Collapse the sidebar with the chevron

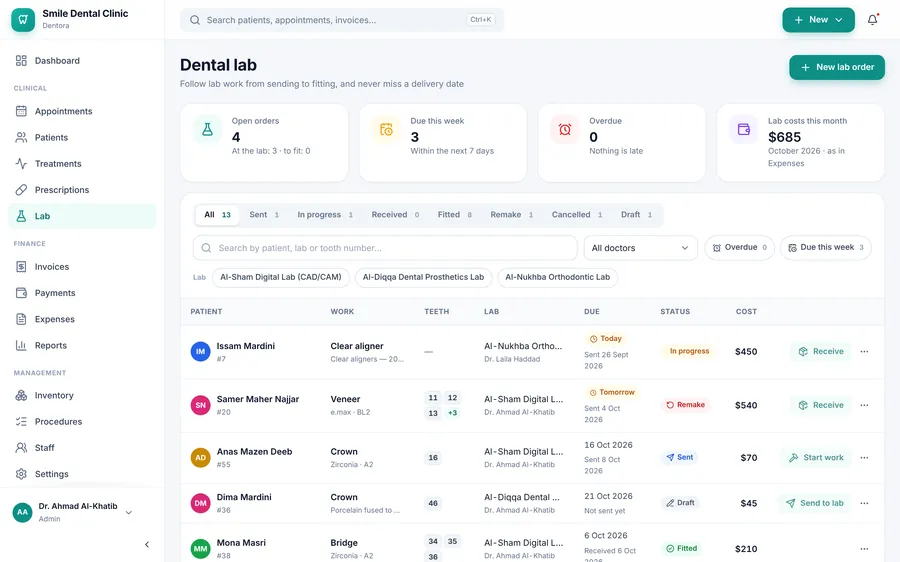tap(147, 544)
